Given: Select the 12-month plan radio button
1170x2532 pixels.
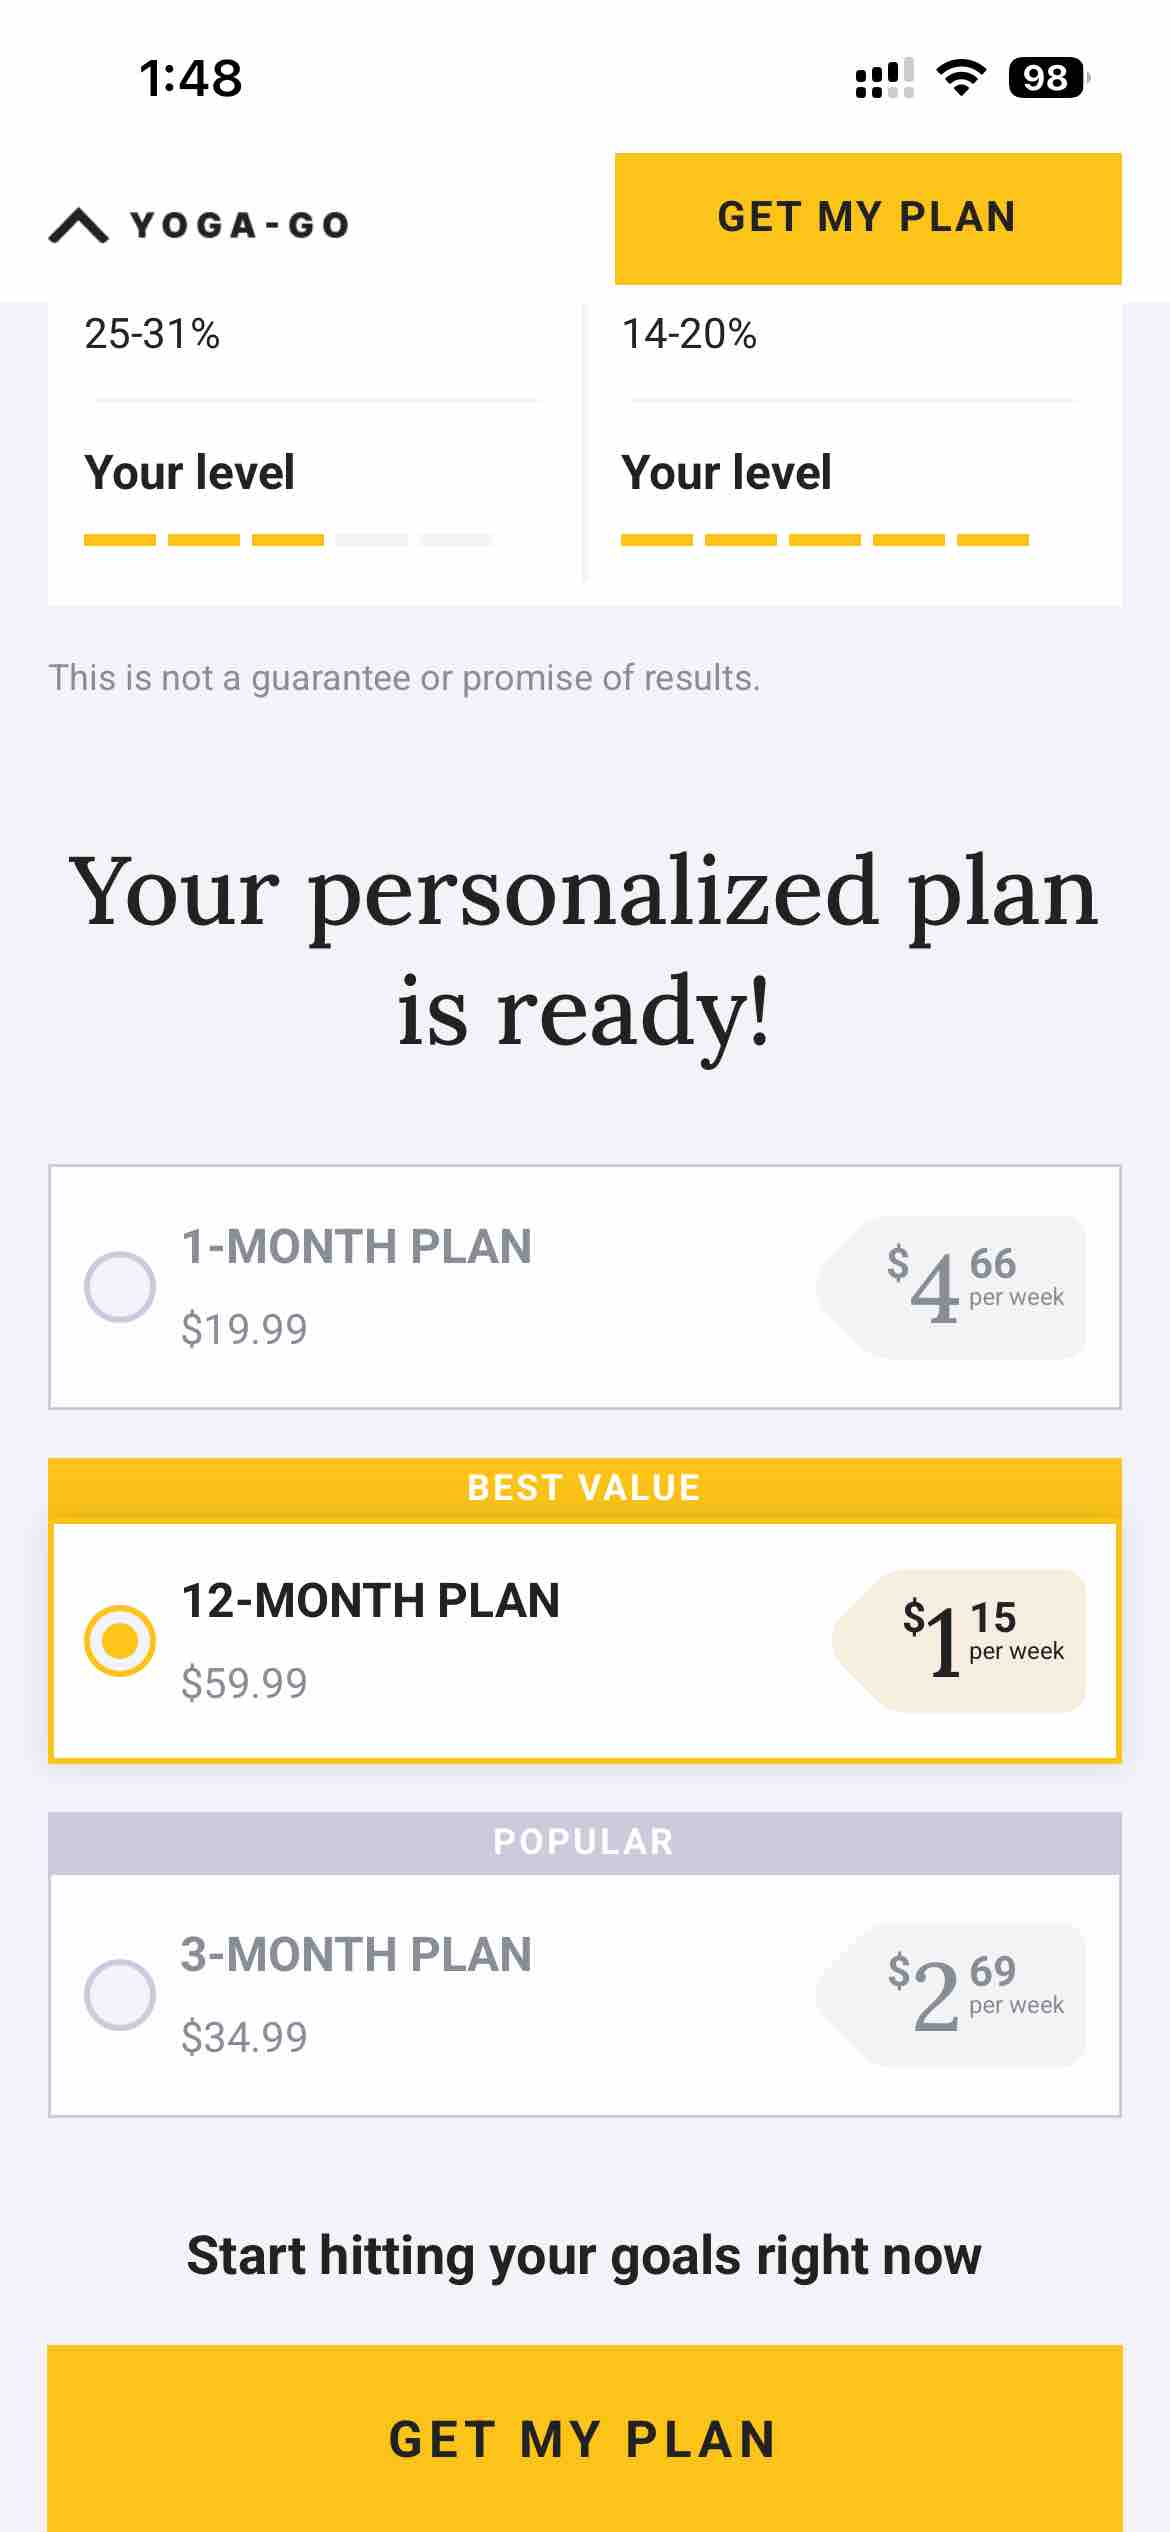Looking at the screenshot, I should (120, 1641).
